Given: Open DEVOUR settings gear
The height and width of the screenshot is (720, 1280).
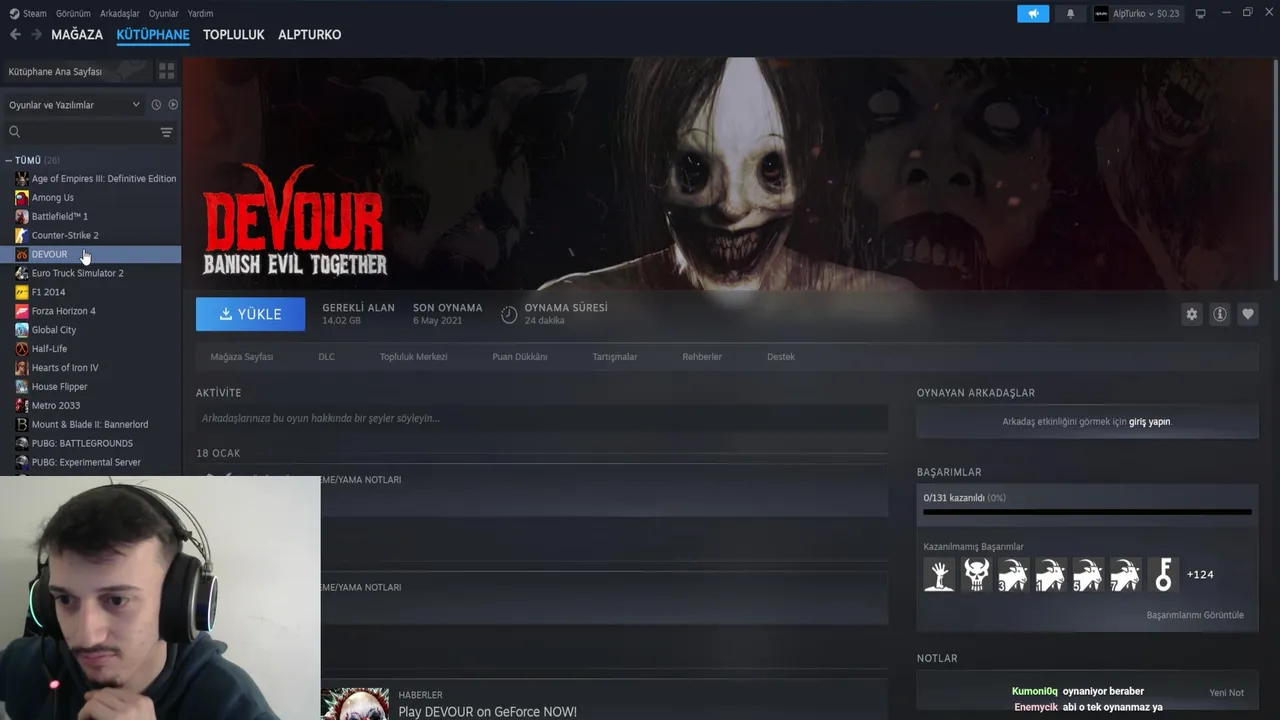Looking at the screenshot, I should pyautogui.click(x=1192, y=314).
